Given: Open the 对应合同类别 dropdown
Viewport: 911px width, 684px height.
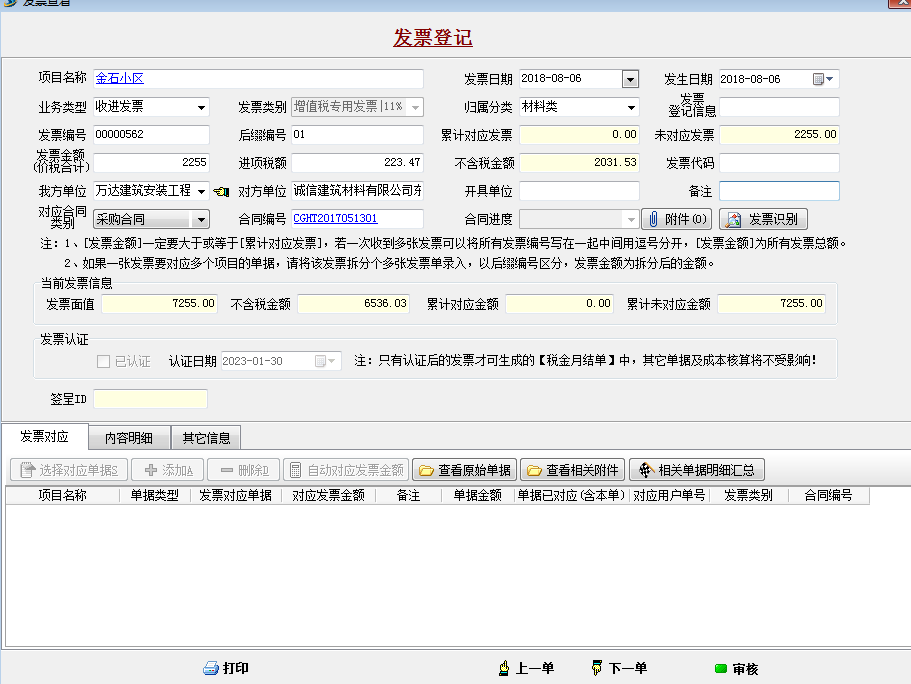Looking at the screenshot, I should [x=201, y=220].
